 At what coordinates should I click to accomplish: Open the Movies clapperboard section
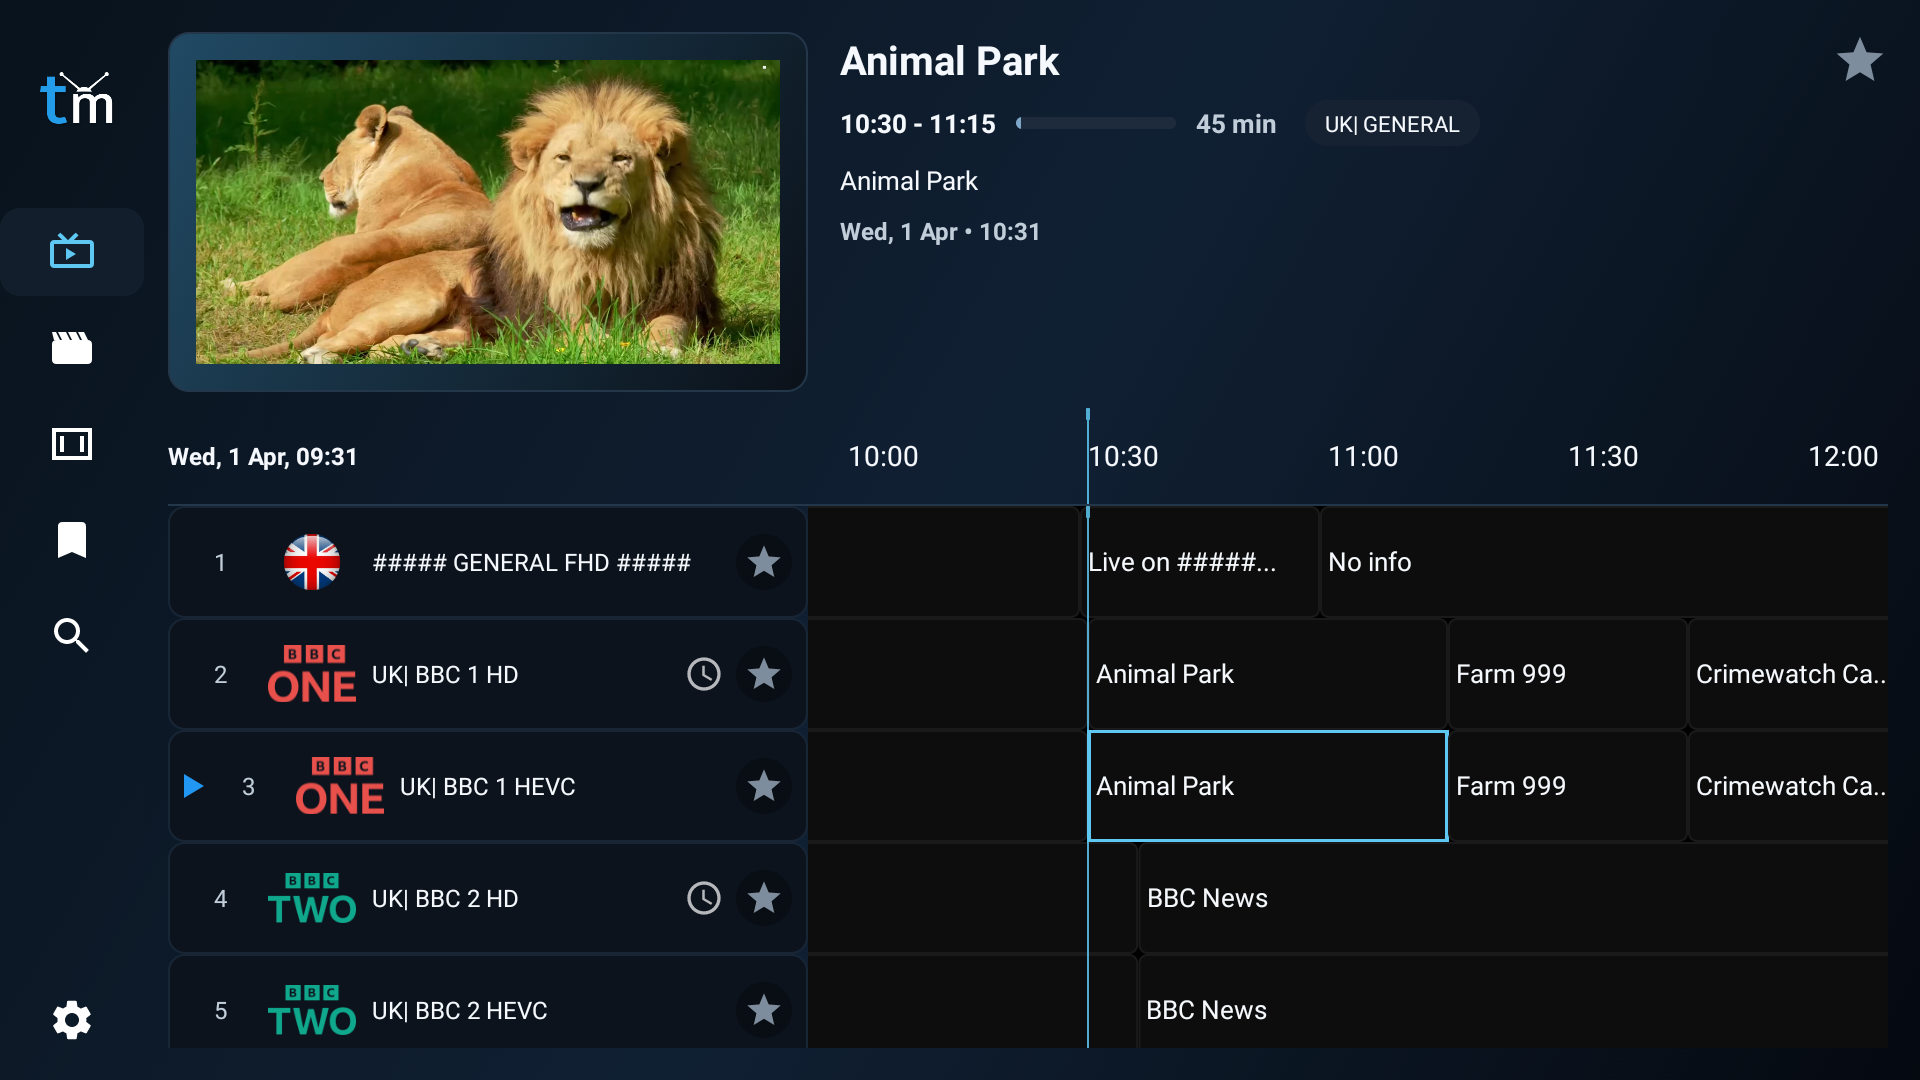72,348
